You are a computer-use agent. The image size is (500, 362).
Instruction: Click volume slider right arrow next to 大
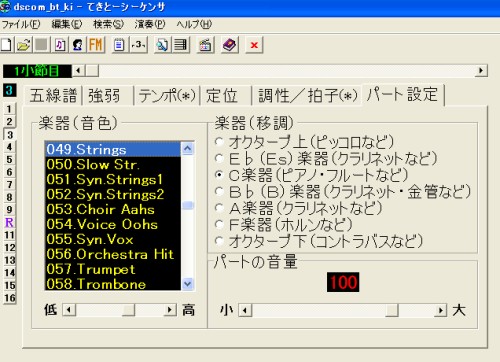pyautogui.click(x=441, y=310)
